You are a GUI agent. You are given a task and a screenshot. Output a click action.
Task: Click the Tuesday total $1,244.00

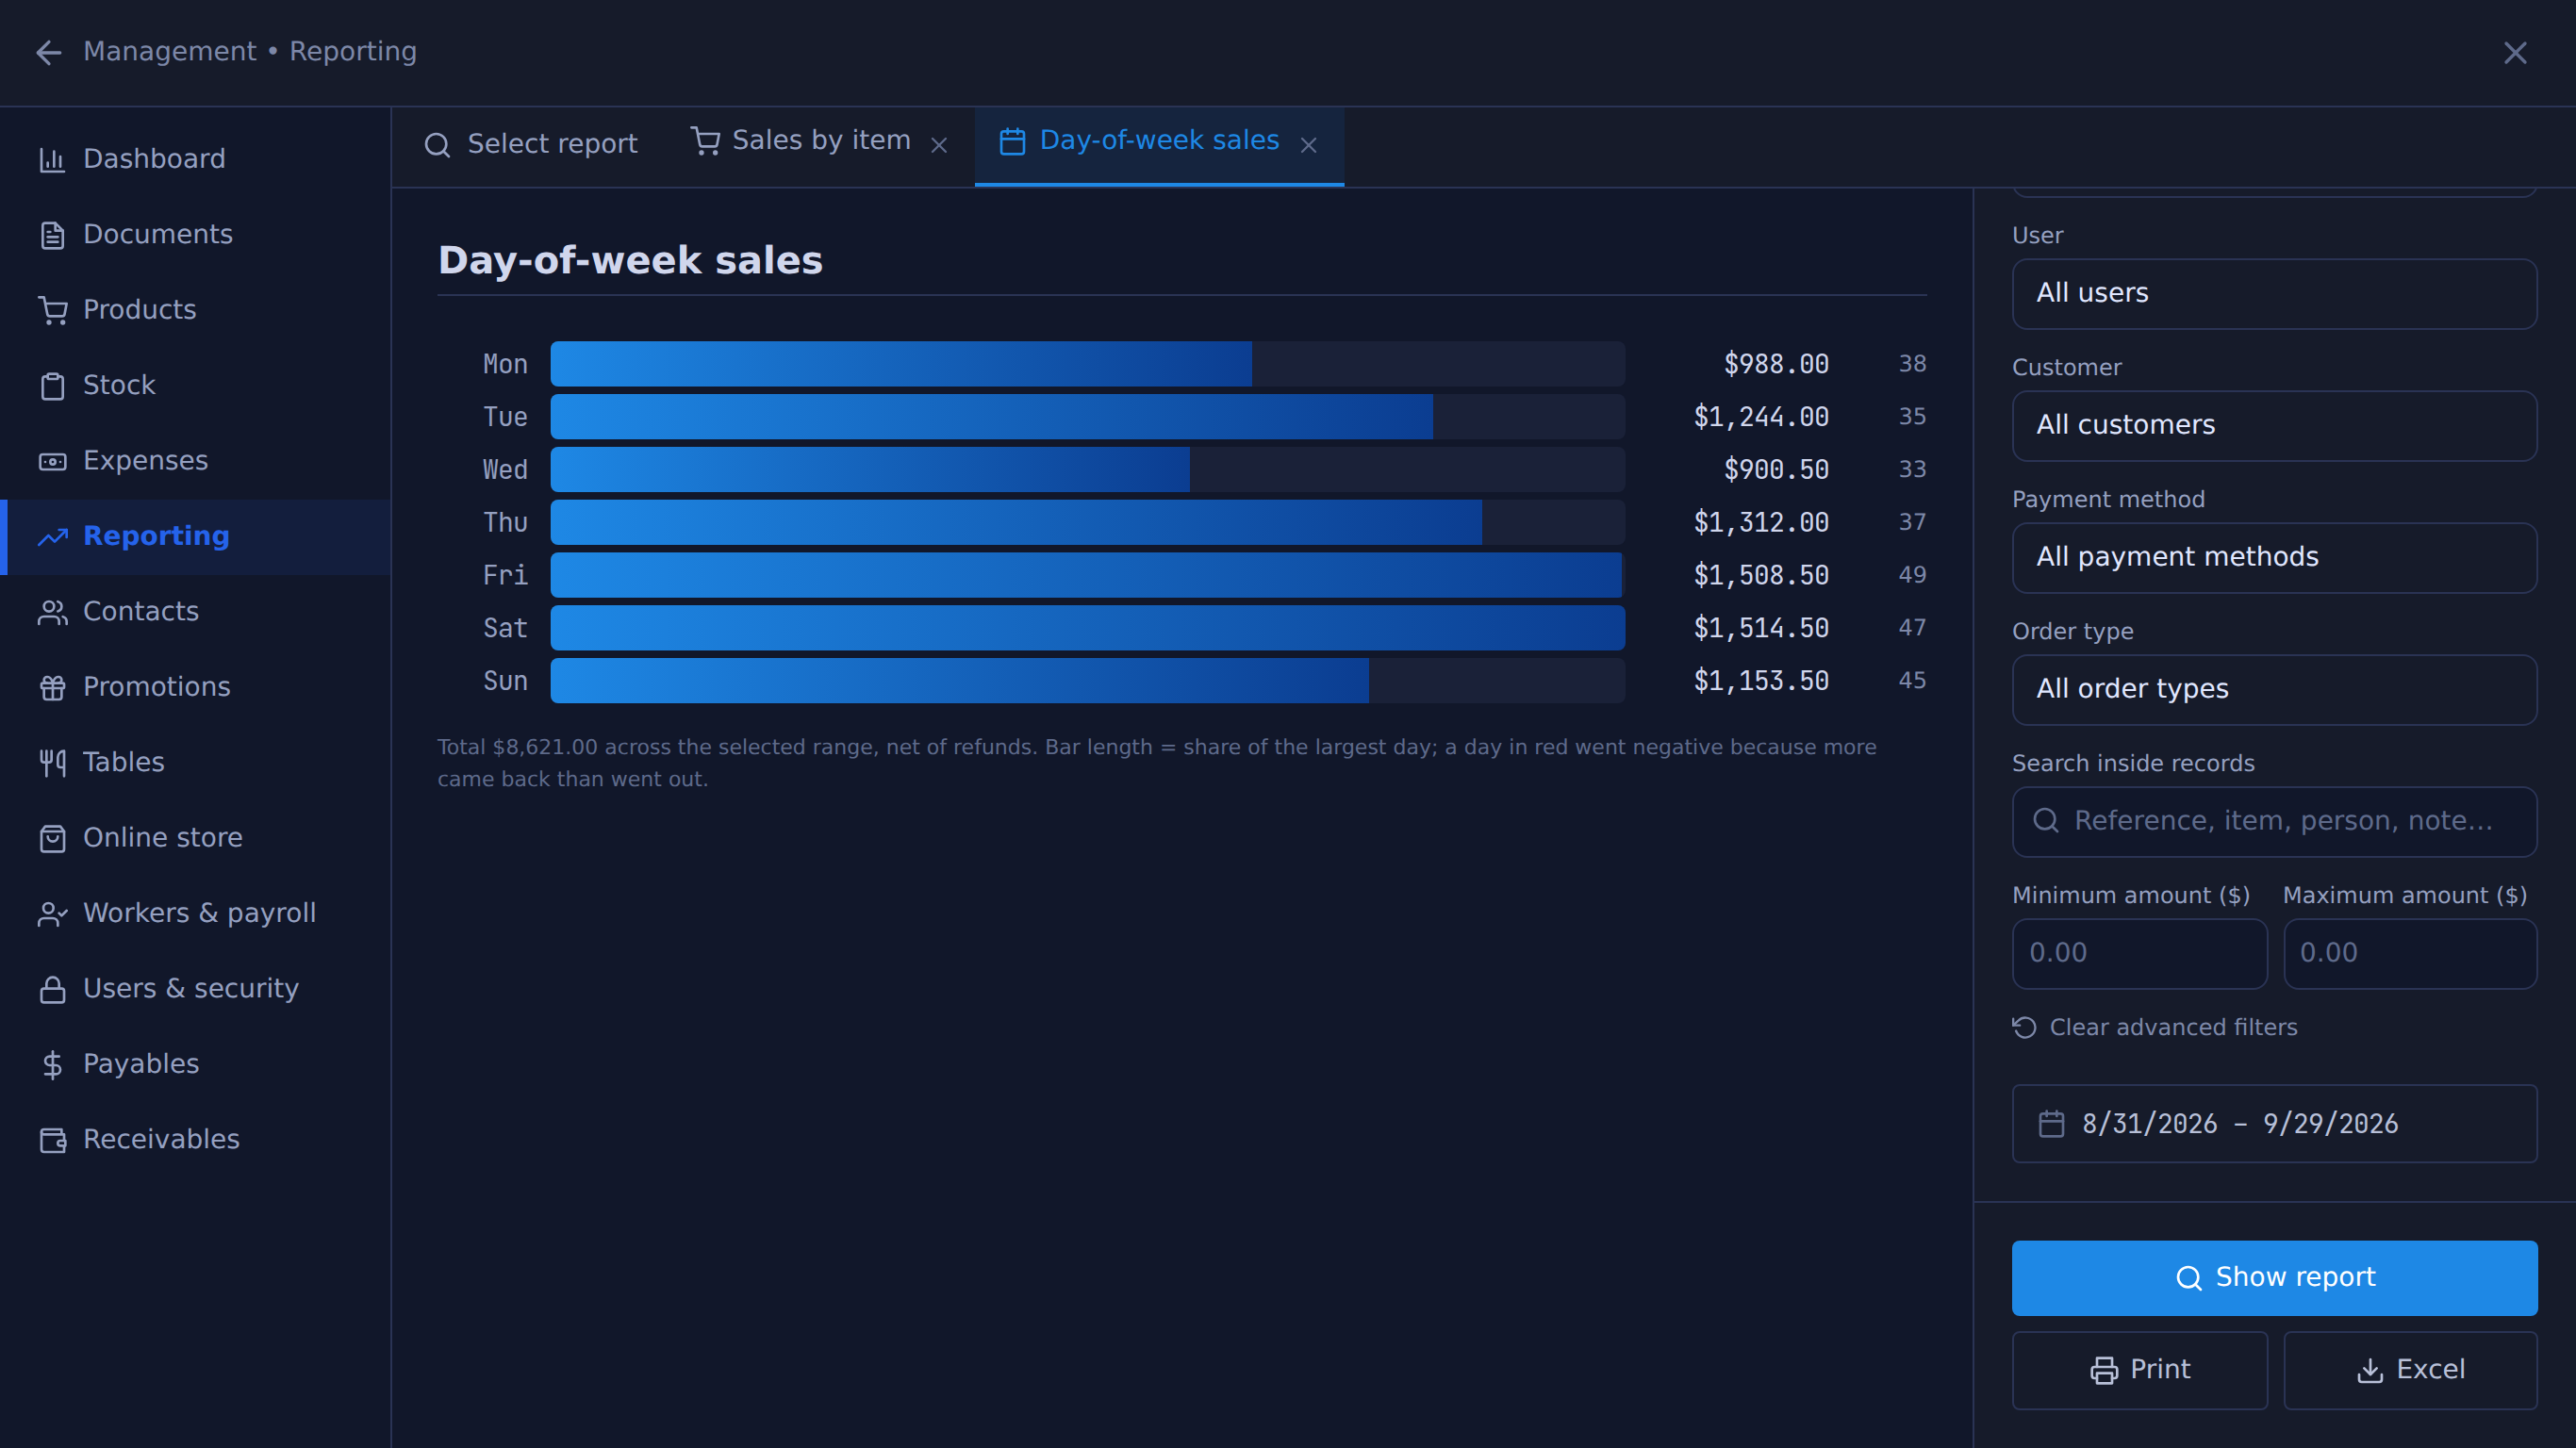pos(1760,417)
